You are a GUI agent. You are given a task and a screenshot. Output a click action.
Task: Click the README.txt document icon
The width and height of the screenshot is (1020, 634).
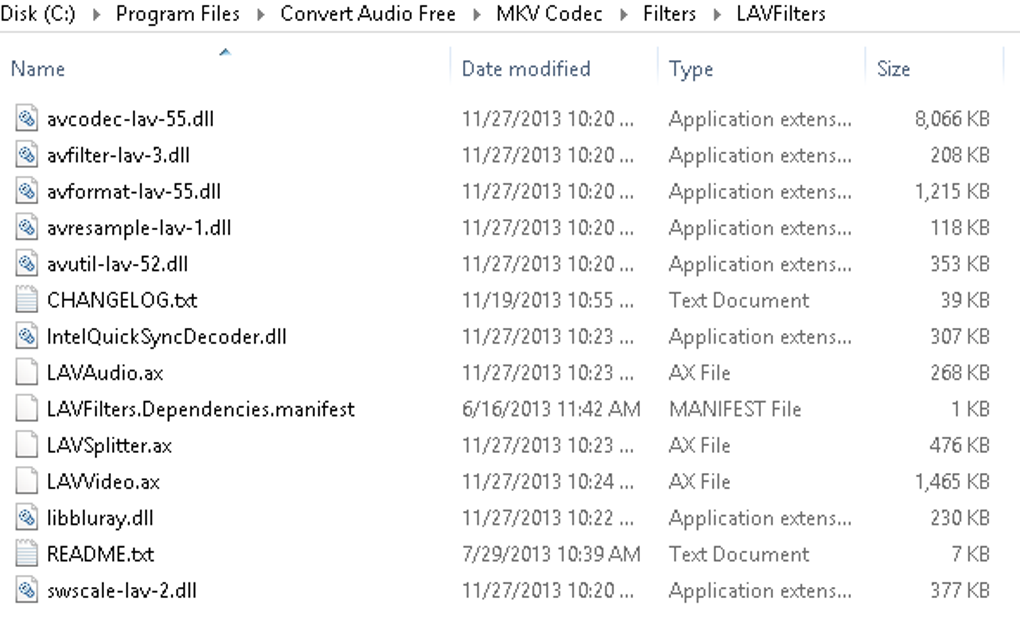27,554
